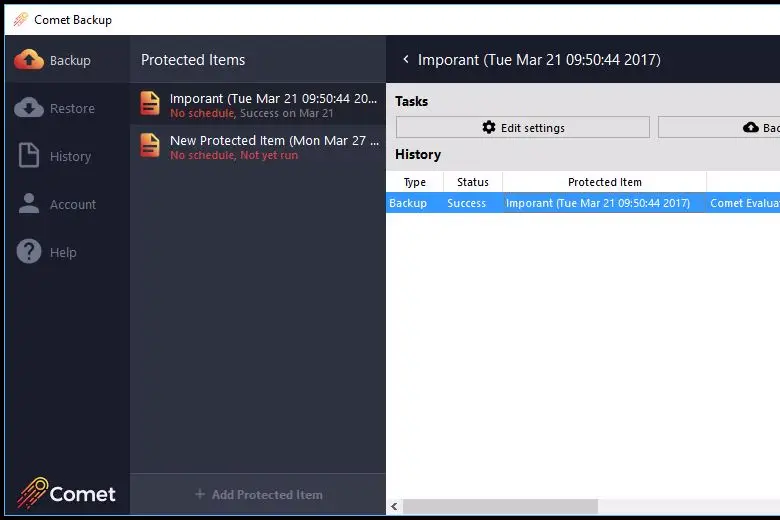This screenshot has width=780, height=520.
Task: Click the orange Backup cloud icon
Action: pos(29,60)
